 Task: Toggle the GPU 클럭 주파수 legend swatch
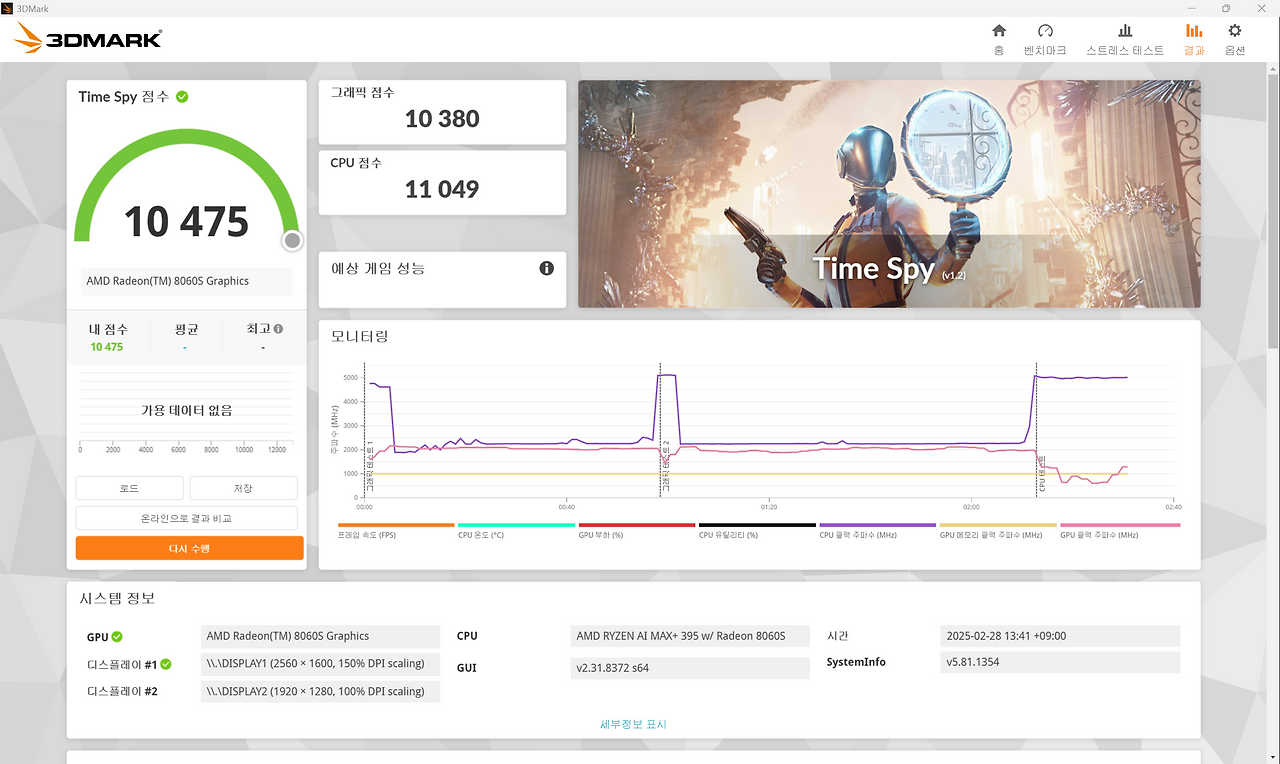1120,525
